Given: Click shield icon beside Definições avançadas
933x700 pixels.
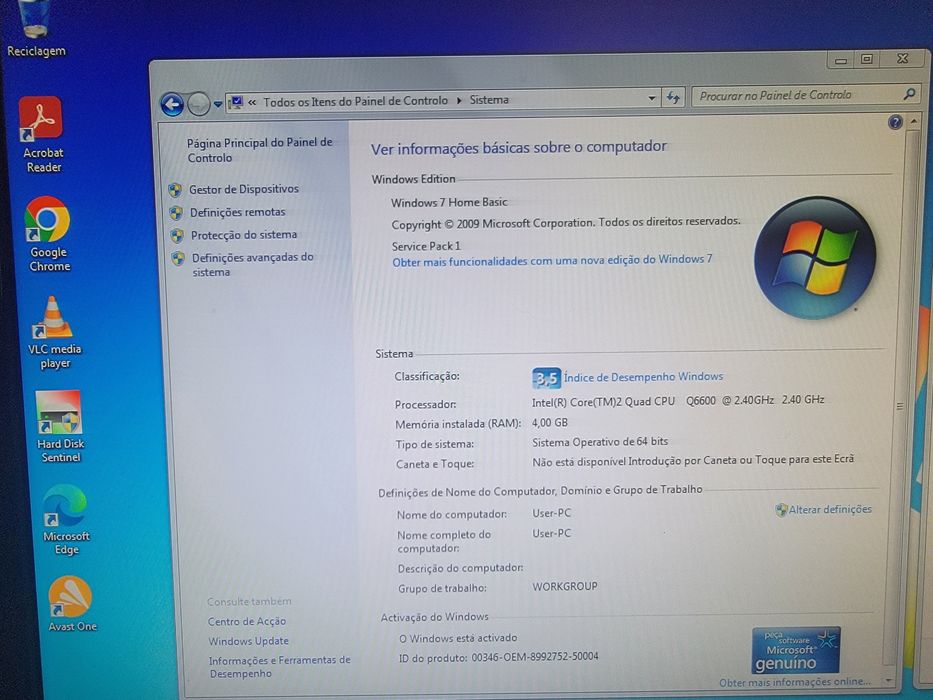Looking at the screenshot, I should (178, 258).
